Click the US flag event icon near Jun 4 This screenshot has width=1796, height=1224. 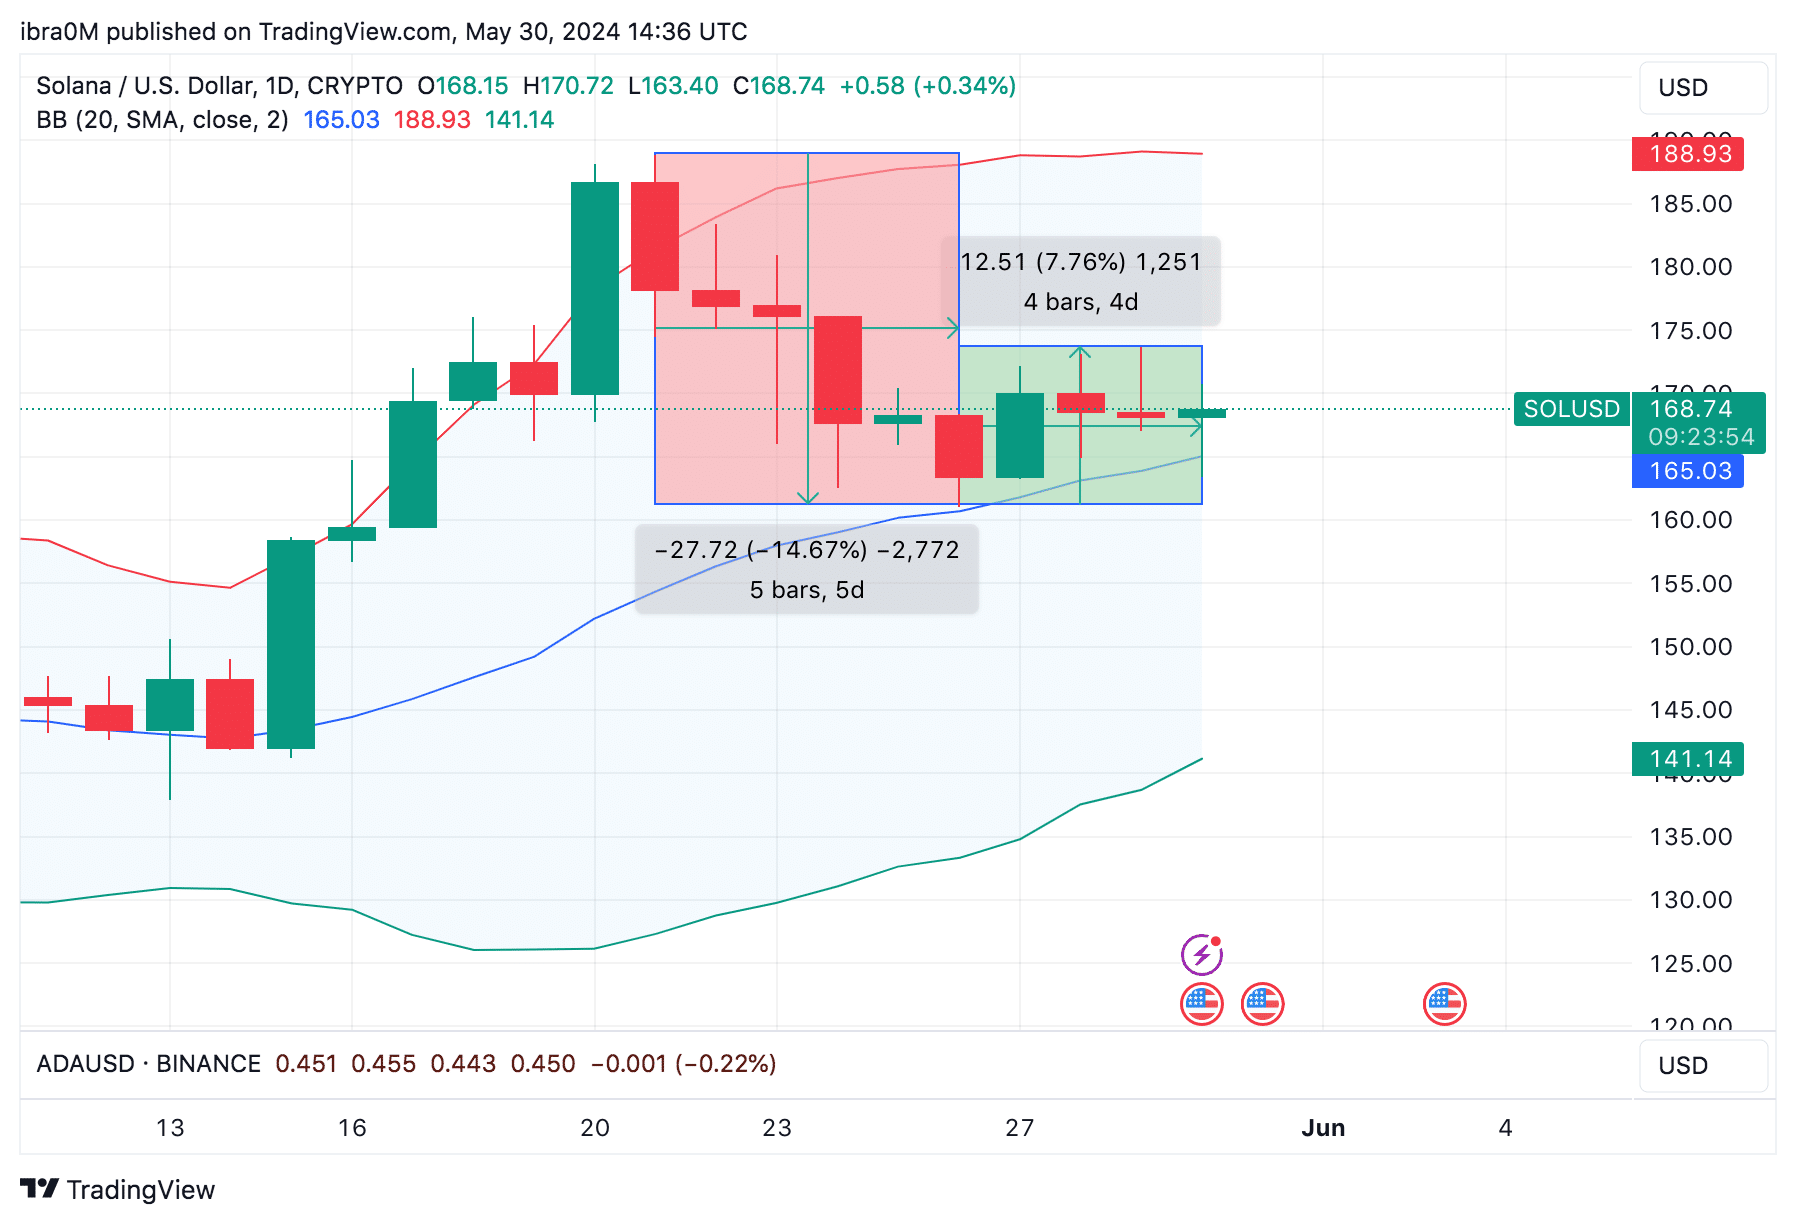point(1445,1004)
